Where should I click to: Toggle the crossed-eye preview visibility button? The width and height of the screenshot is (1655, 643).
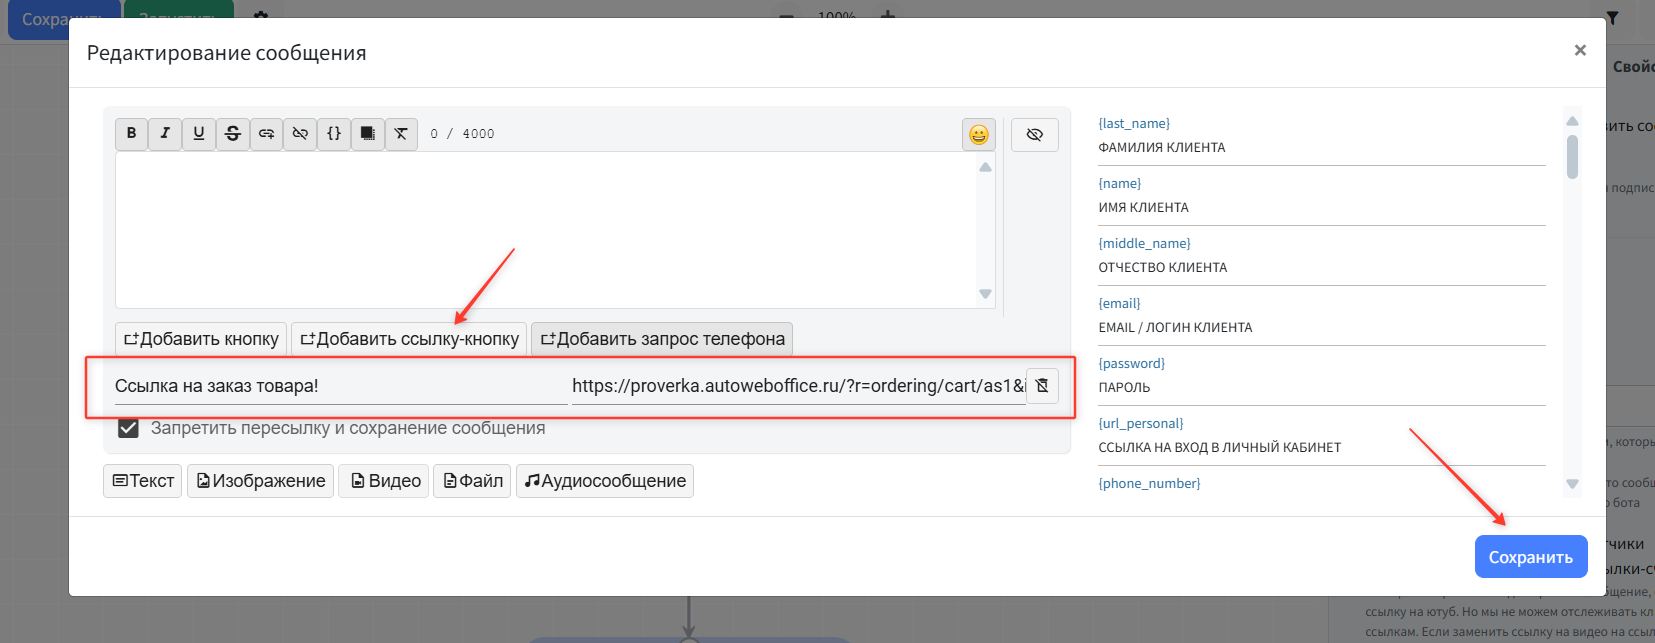click(x=1035, y=134)
